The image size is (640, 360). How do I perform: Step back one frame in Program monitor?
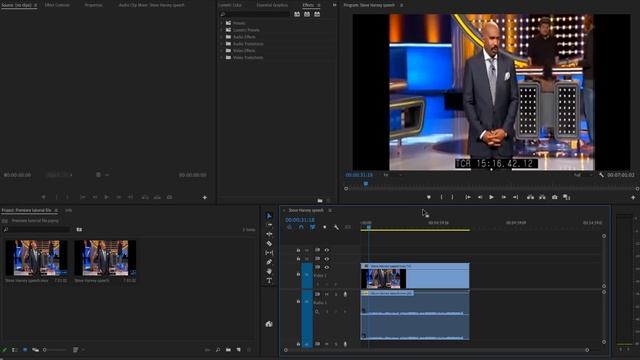[x=480, y=197]
